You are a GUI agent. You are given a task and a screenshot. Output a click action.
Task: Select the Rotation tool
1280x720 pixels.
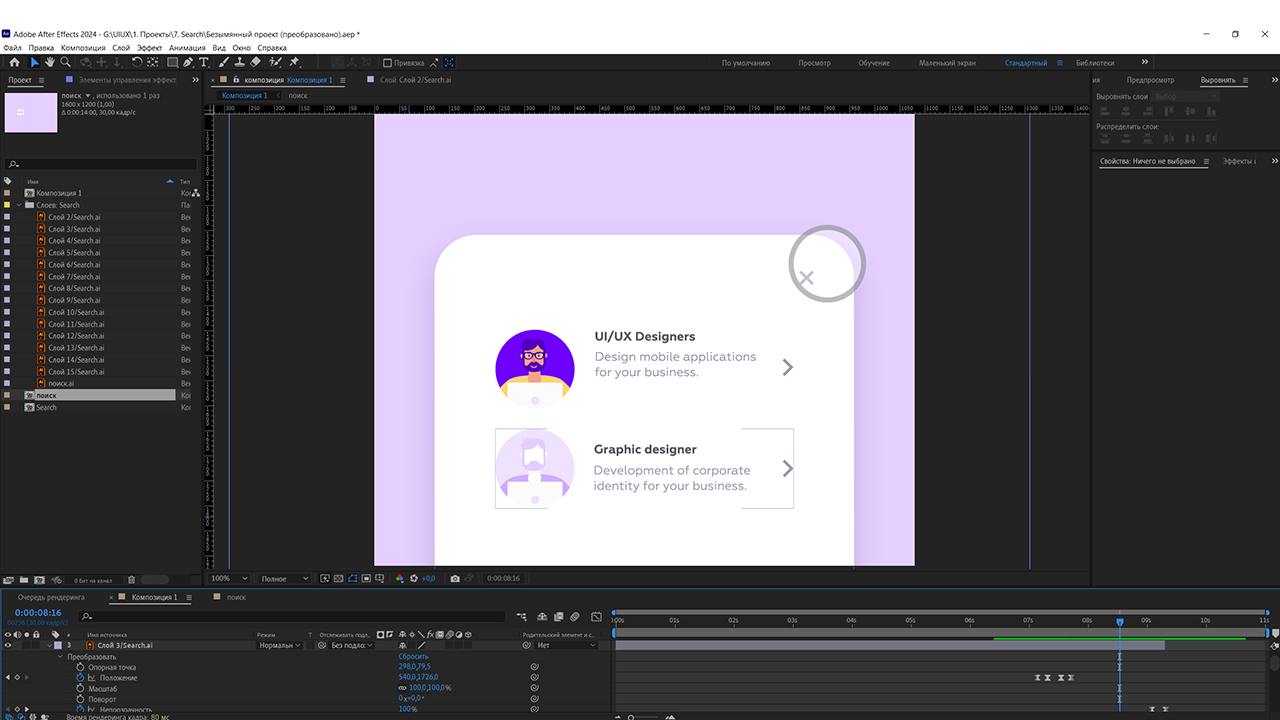(137, 62)
